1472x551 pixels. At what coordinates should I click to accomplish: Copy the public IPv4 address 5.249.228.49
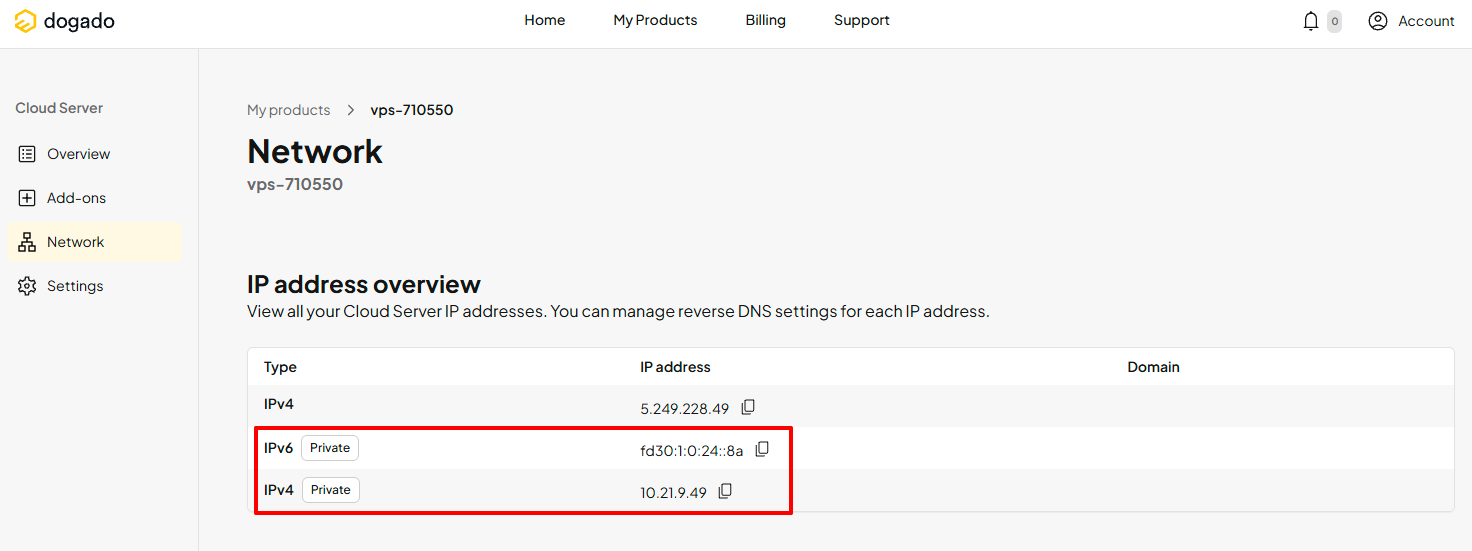click(748, 407)
